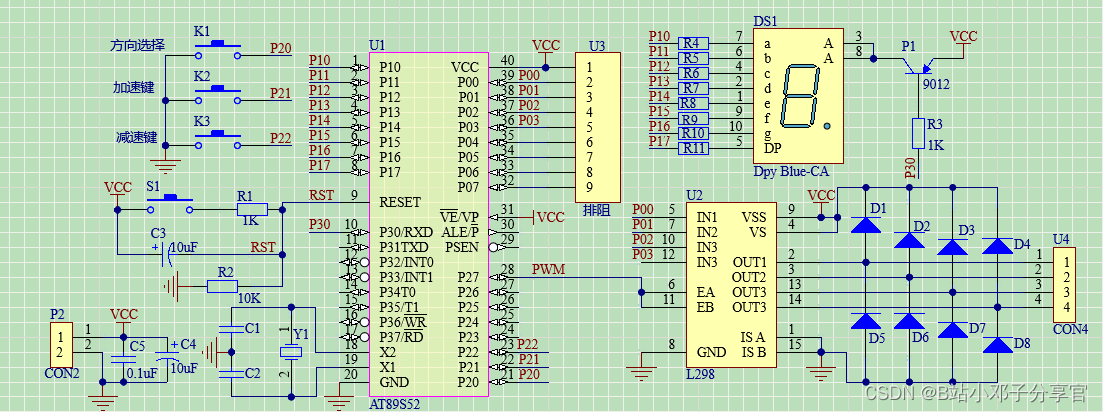
Task: Click the ground symbol at L298 GND pin
Action: 640,373
